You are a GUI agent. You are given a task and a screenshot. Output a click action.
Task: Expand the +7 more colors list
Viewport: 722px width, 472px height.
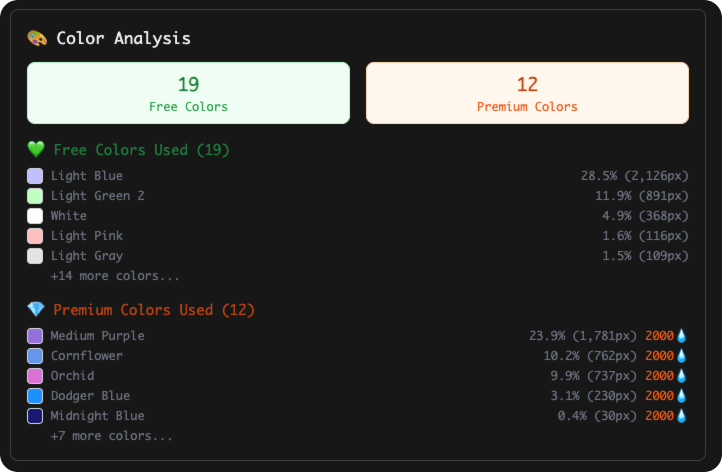click(x=111, y=436)
